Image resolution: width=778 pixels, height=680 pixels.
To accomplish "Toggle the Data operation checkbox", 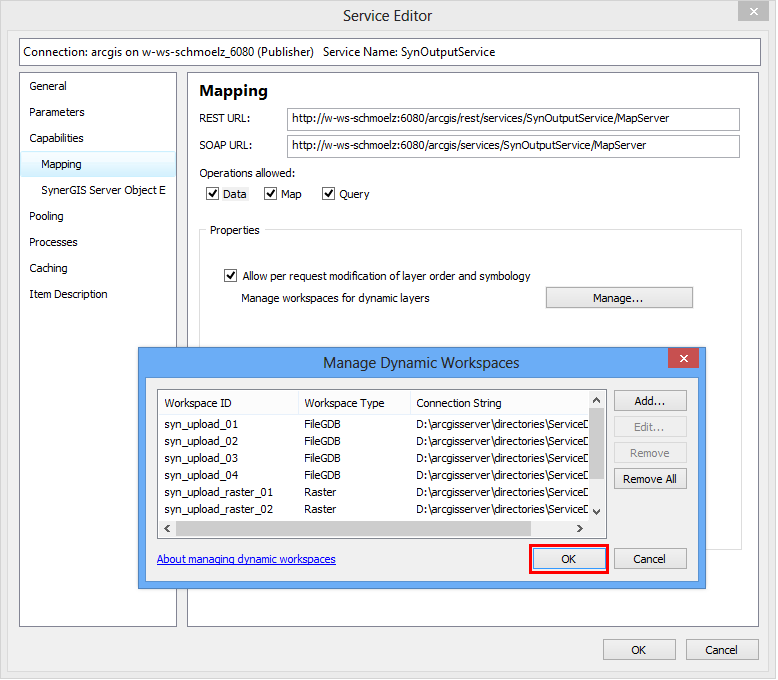I will click(212, 194).
